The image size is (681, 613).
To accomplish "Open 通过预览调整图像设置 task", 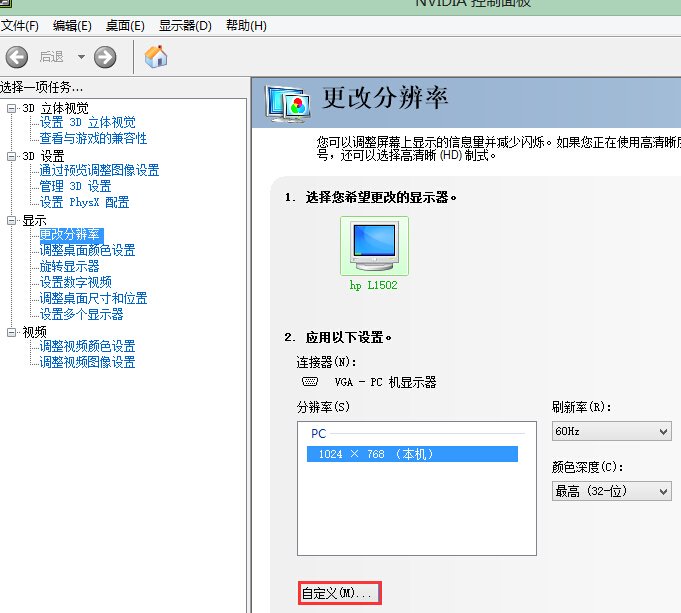I will point(99,170).
